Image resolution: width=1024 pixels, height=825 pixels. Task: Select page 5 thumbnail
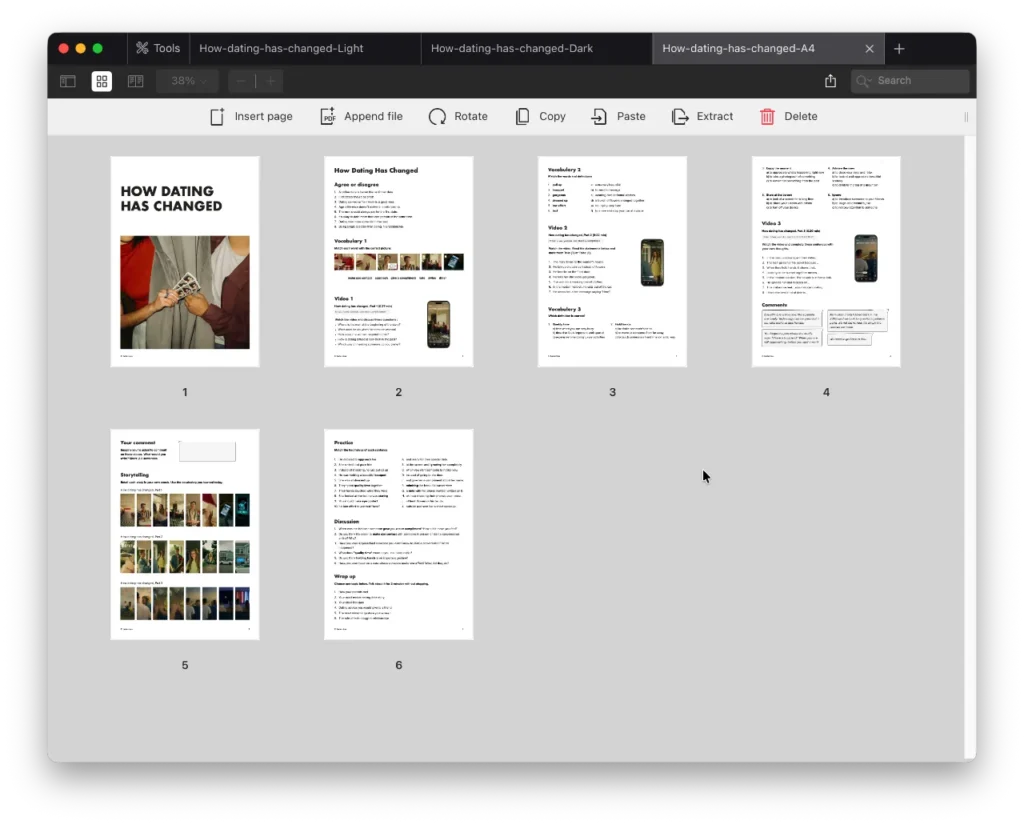click(x=185, y=534)
